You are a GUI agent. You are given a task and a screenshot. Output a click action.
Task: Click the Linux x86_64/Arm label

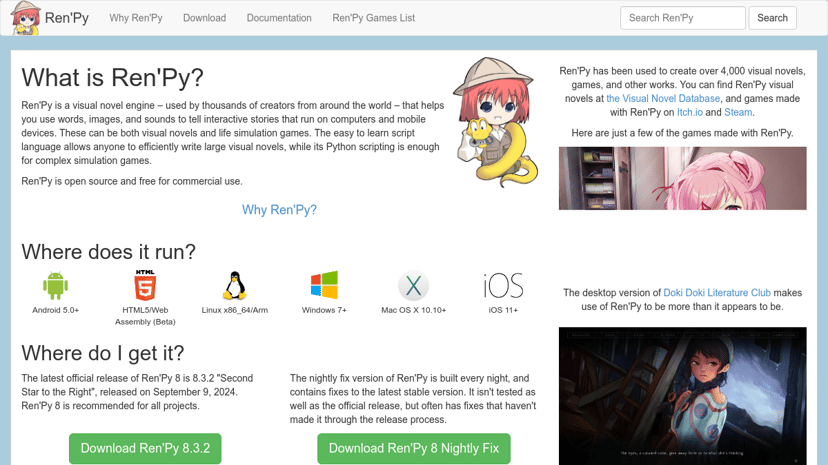point(234,310)
